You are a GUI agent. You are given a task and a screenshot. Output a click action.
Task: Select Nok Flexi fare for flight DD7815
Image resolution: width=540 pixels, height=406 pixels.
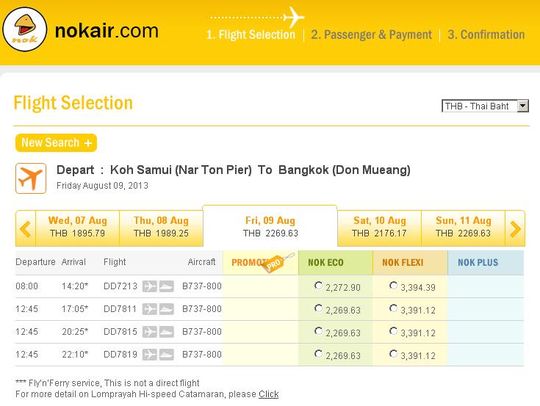[393, 331]
